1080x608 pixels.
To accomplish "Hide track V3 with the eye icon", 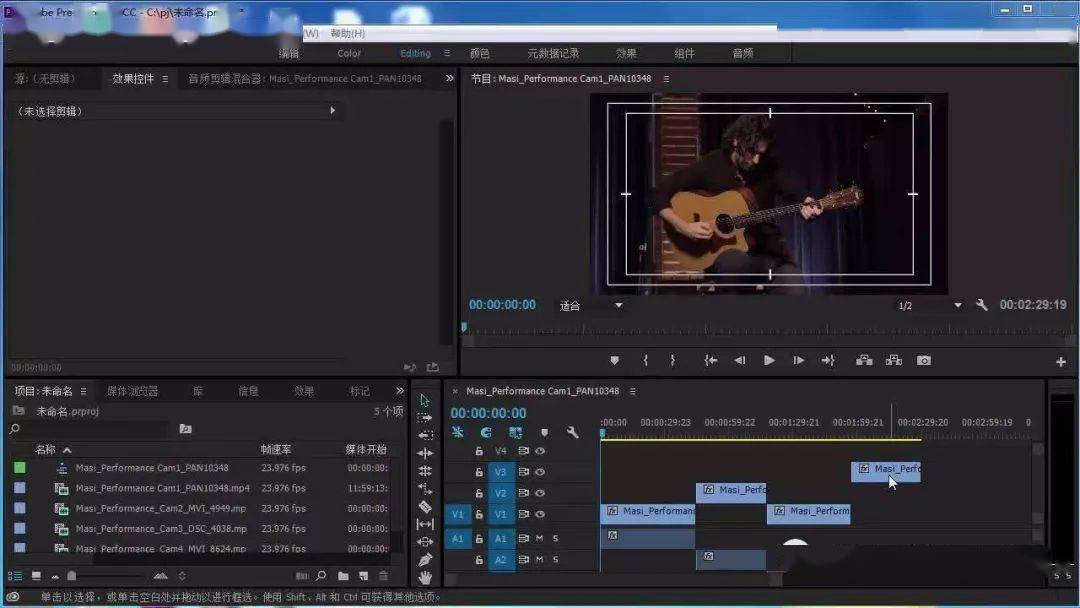I will 540,472.
